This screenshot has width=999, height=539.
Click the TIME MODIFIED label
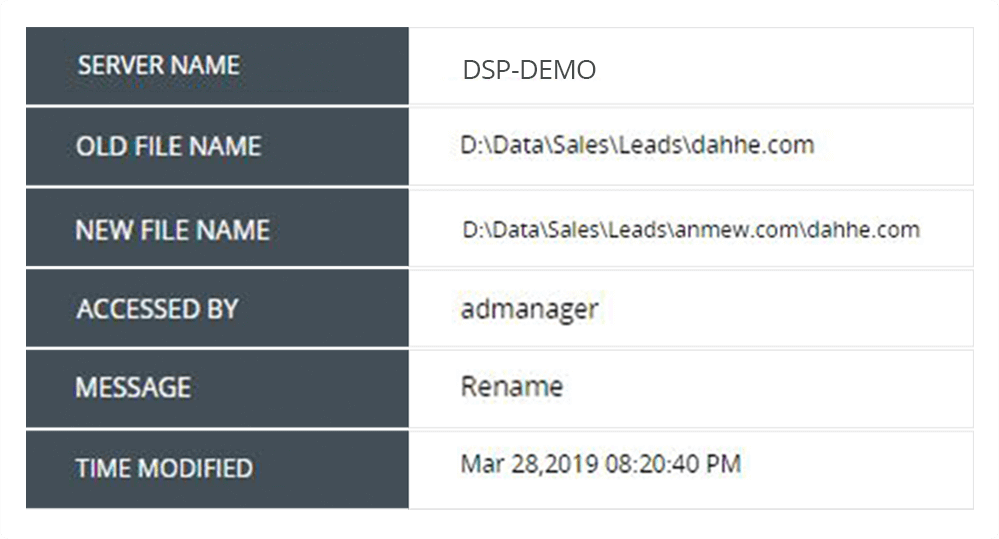point(164,468)
